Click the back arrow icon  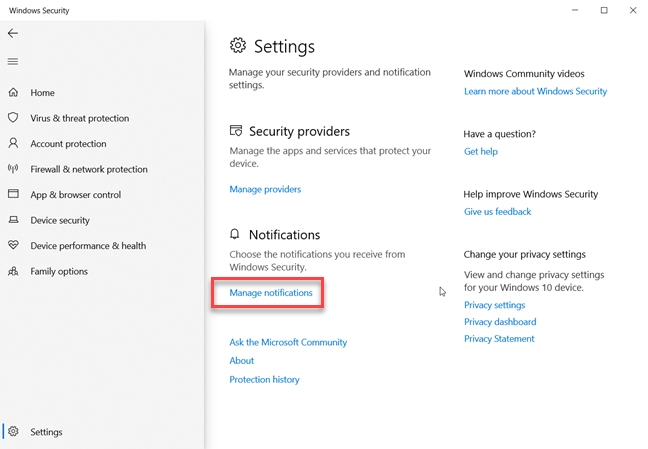(x=13, y=33)
